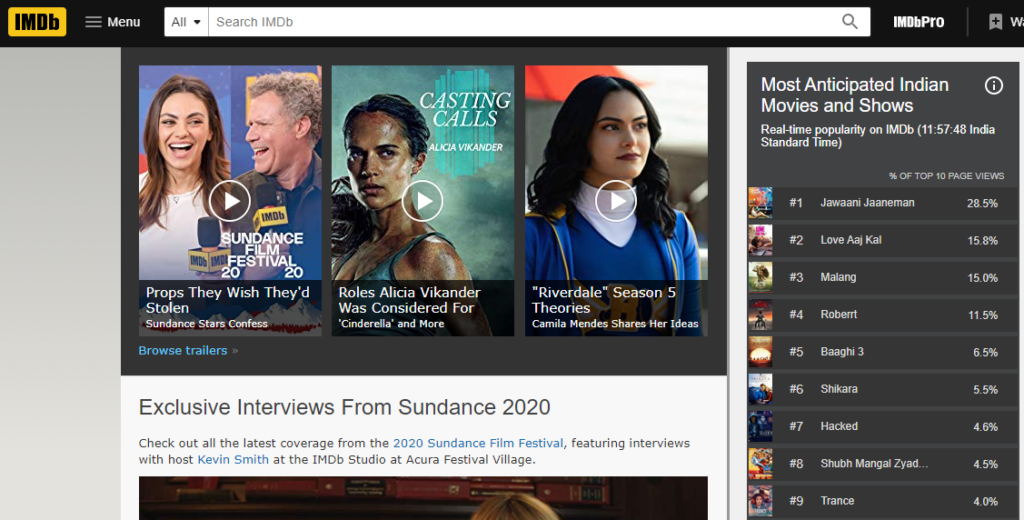Click the Browse trailers link
The width and height of the screenshot is (1024, 520).
(183, 351)
